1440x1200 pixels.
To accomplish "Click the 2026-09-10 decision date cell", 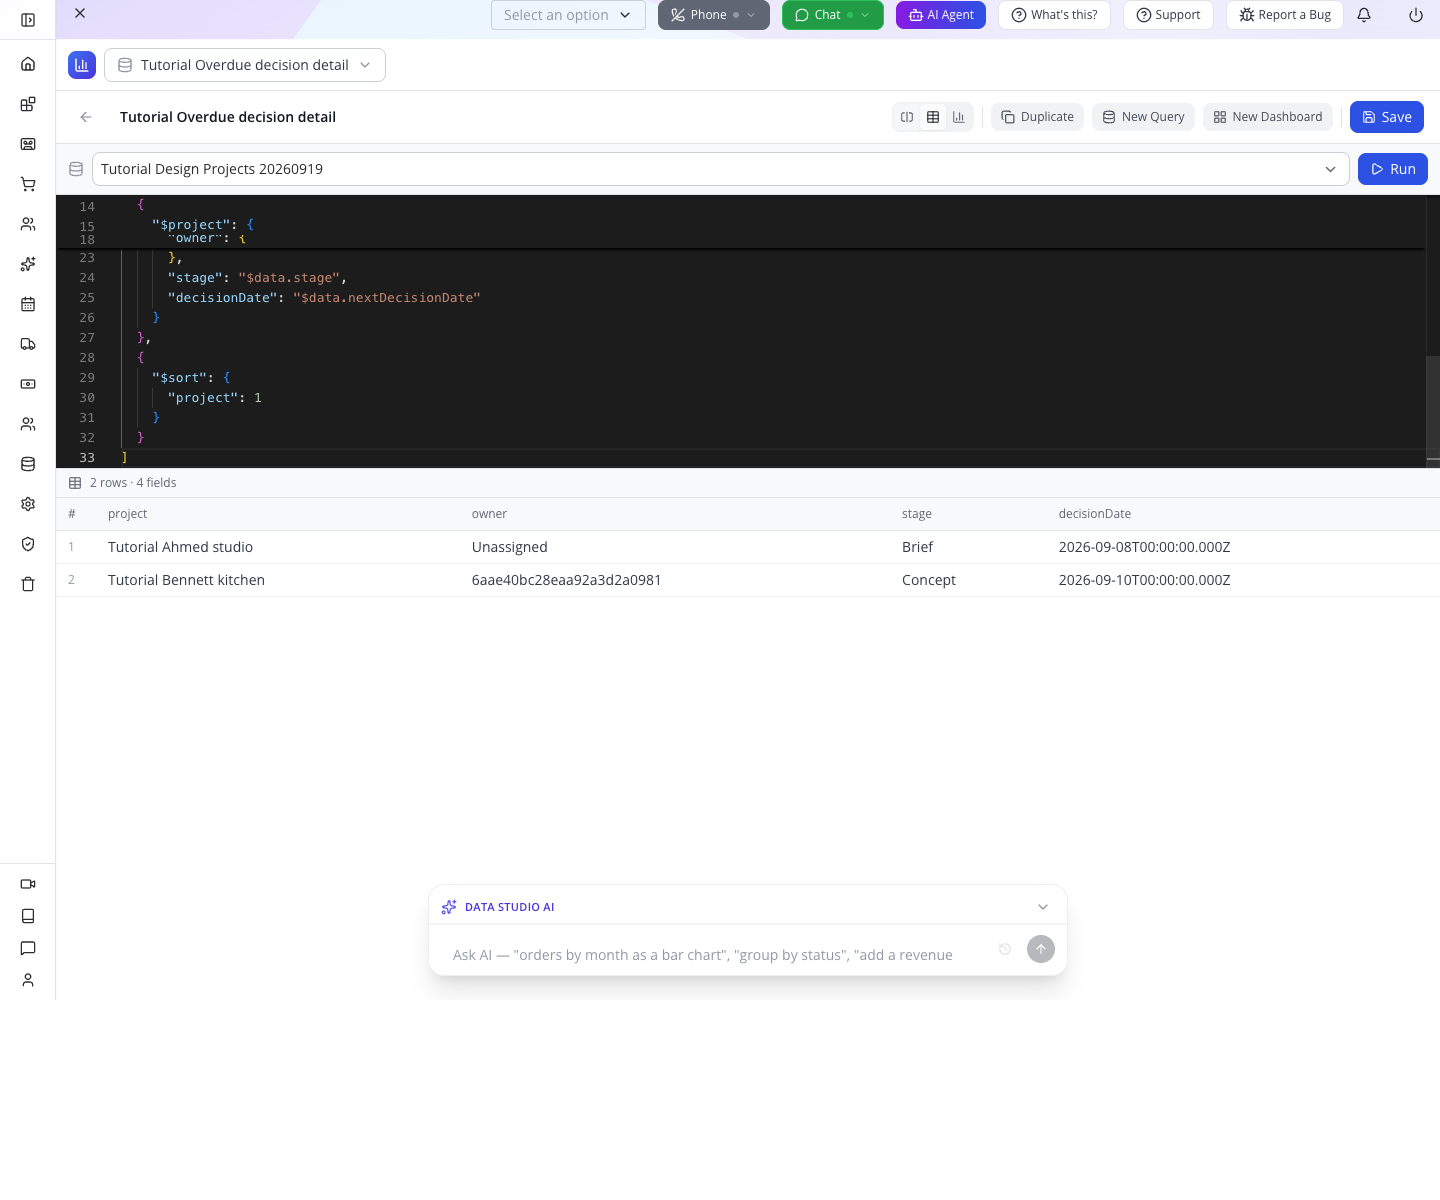I will [1144, 580].
